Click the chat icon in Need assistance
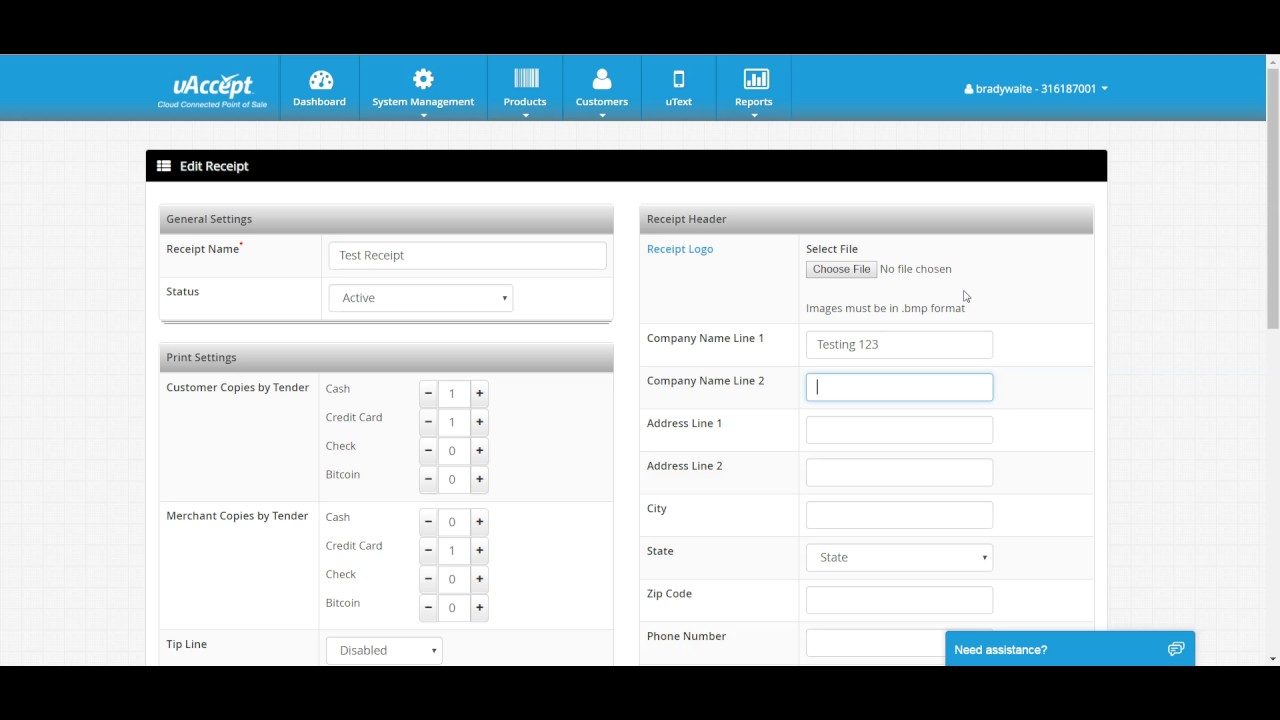Viewport: 1280px width, 720px height. click(1176, 649)
